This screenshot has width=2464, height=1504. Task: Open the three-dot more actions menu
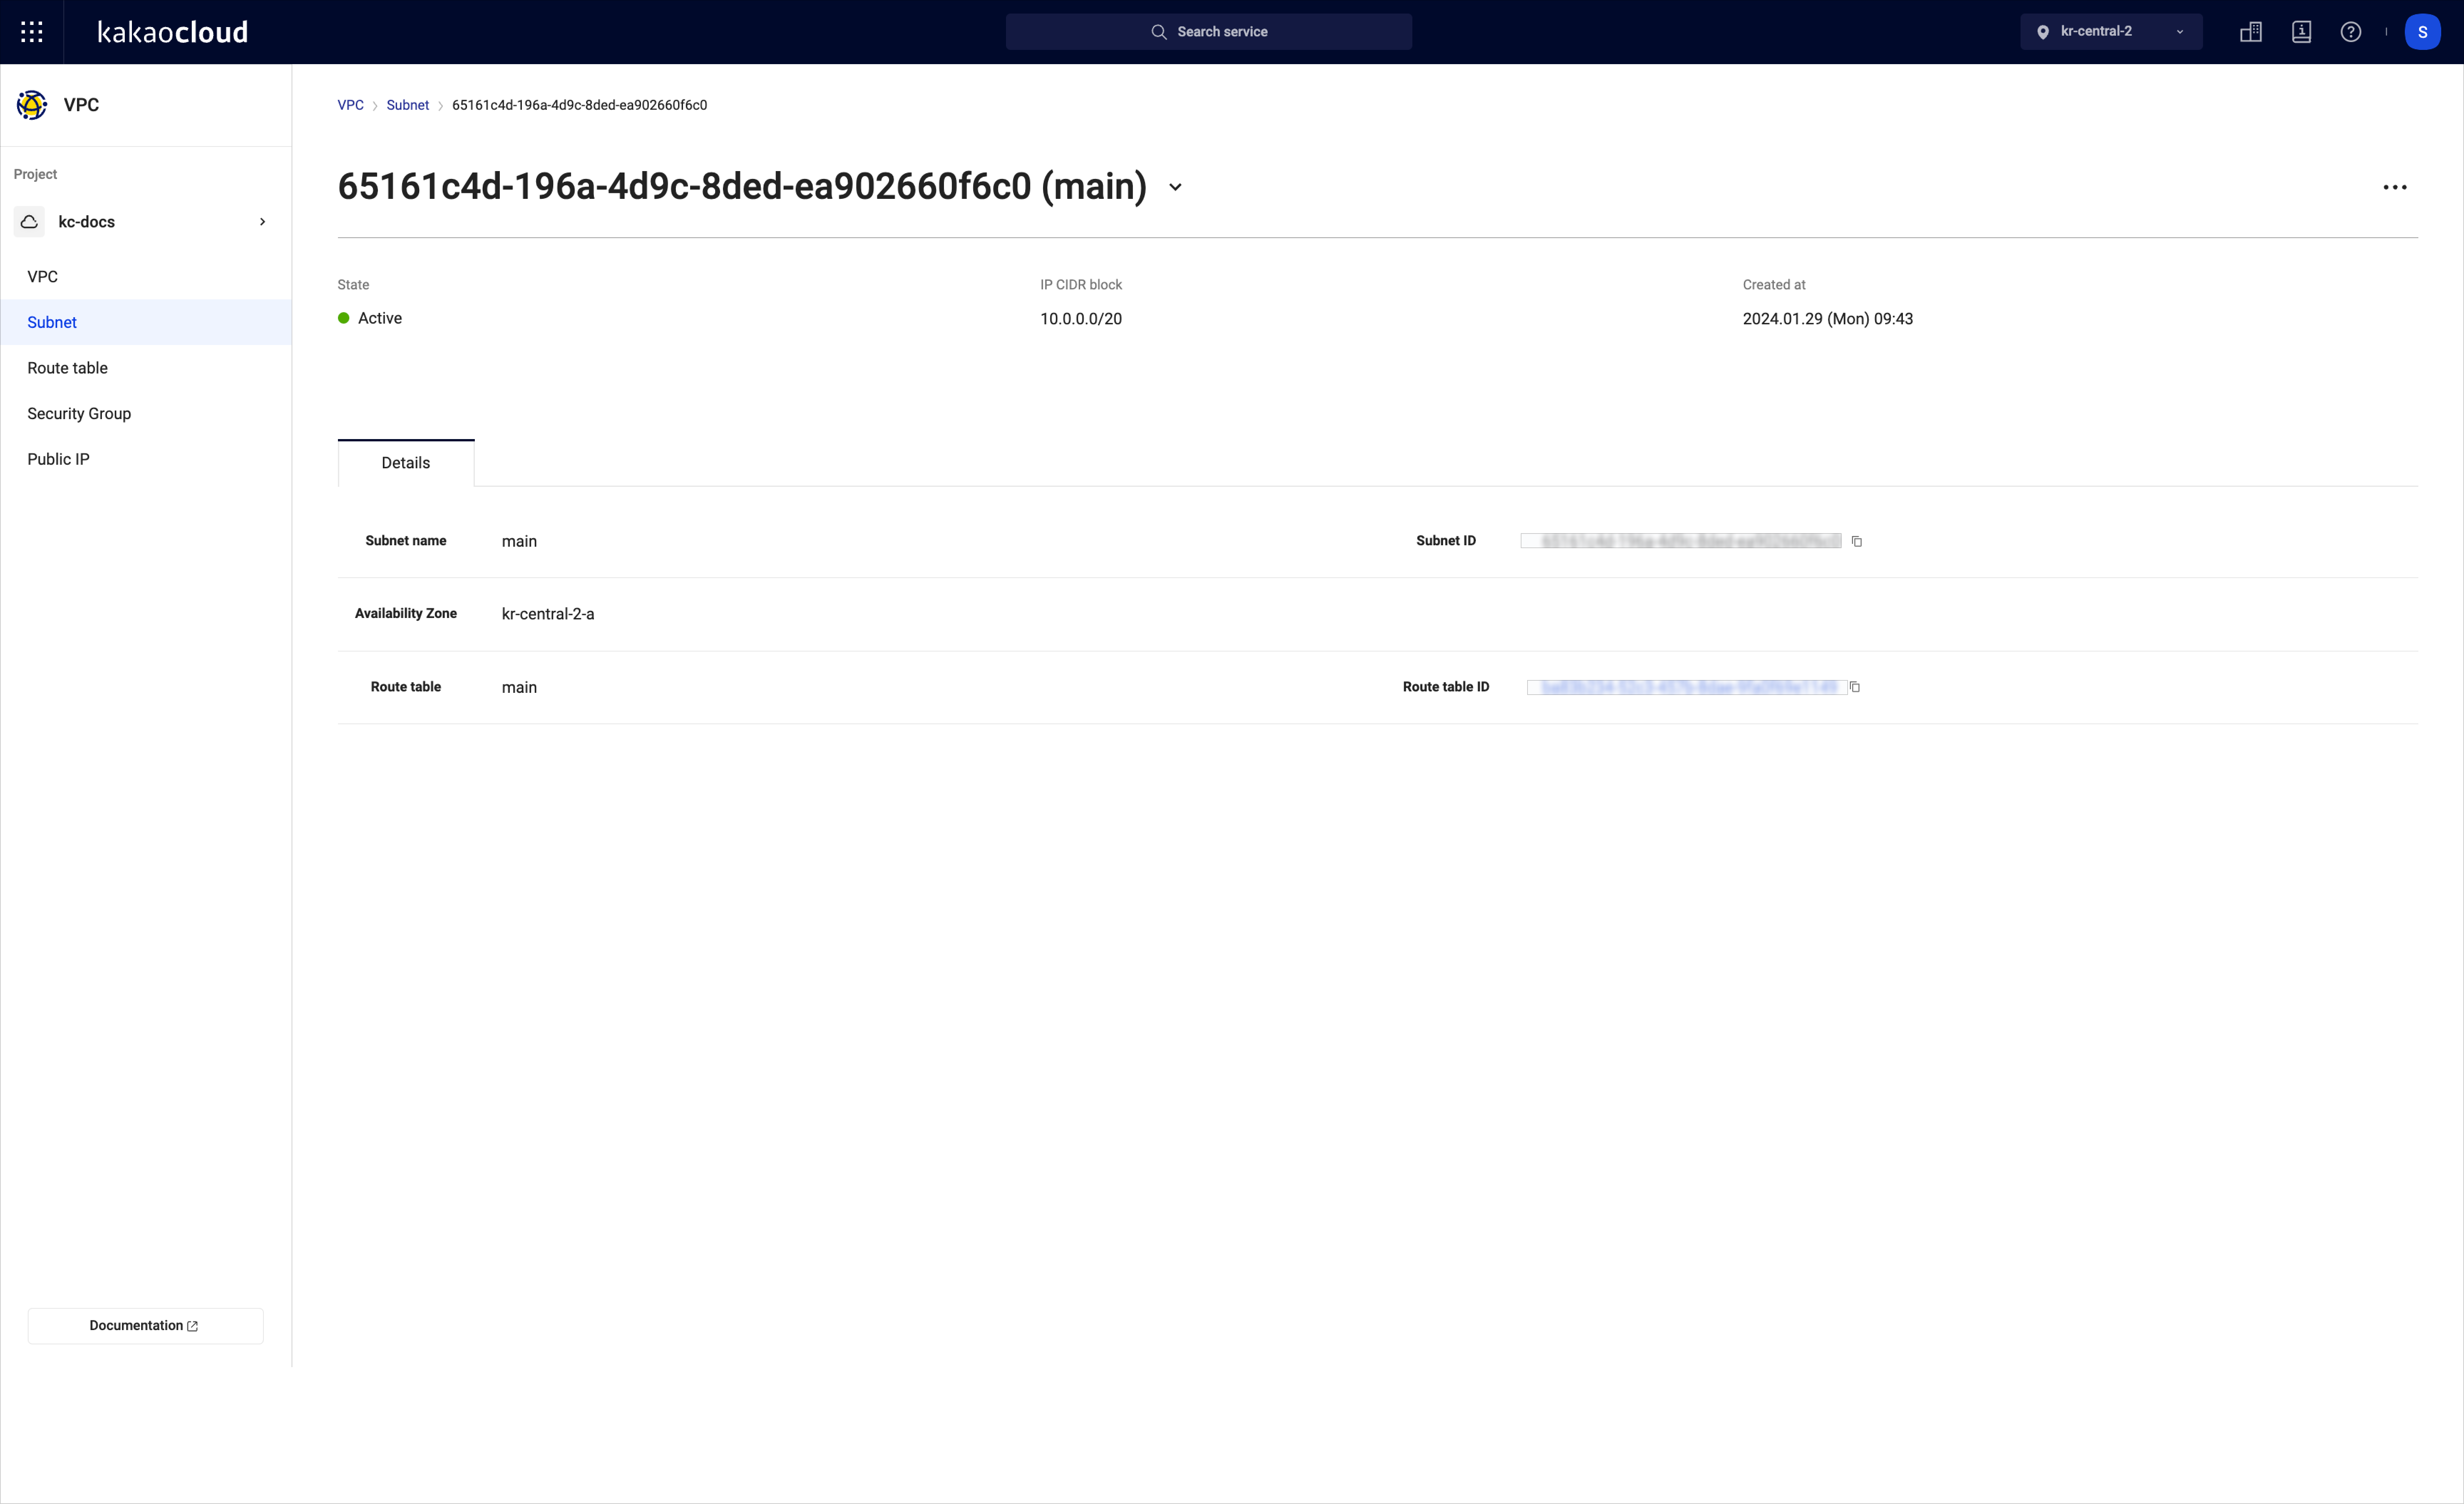pyautogui.click(x=2394, y=187)
